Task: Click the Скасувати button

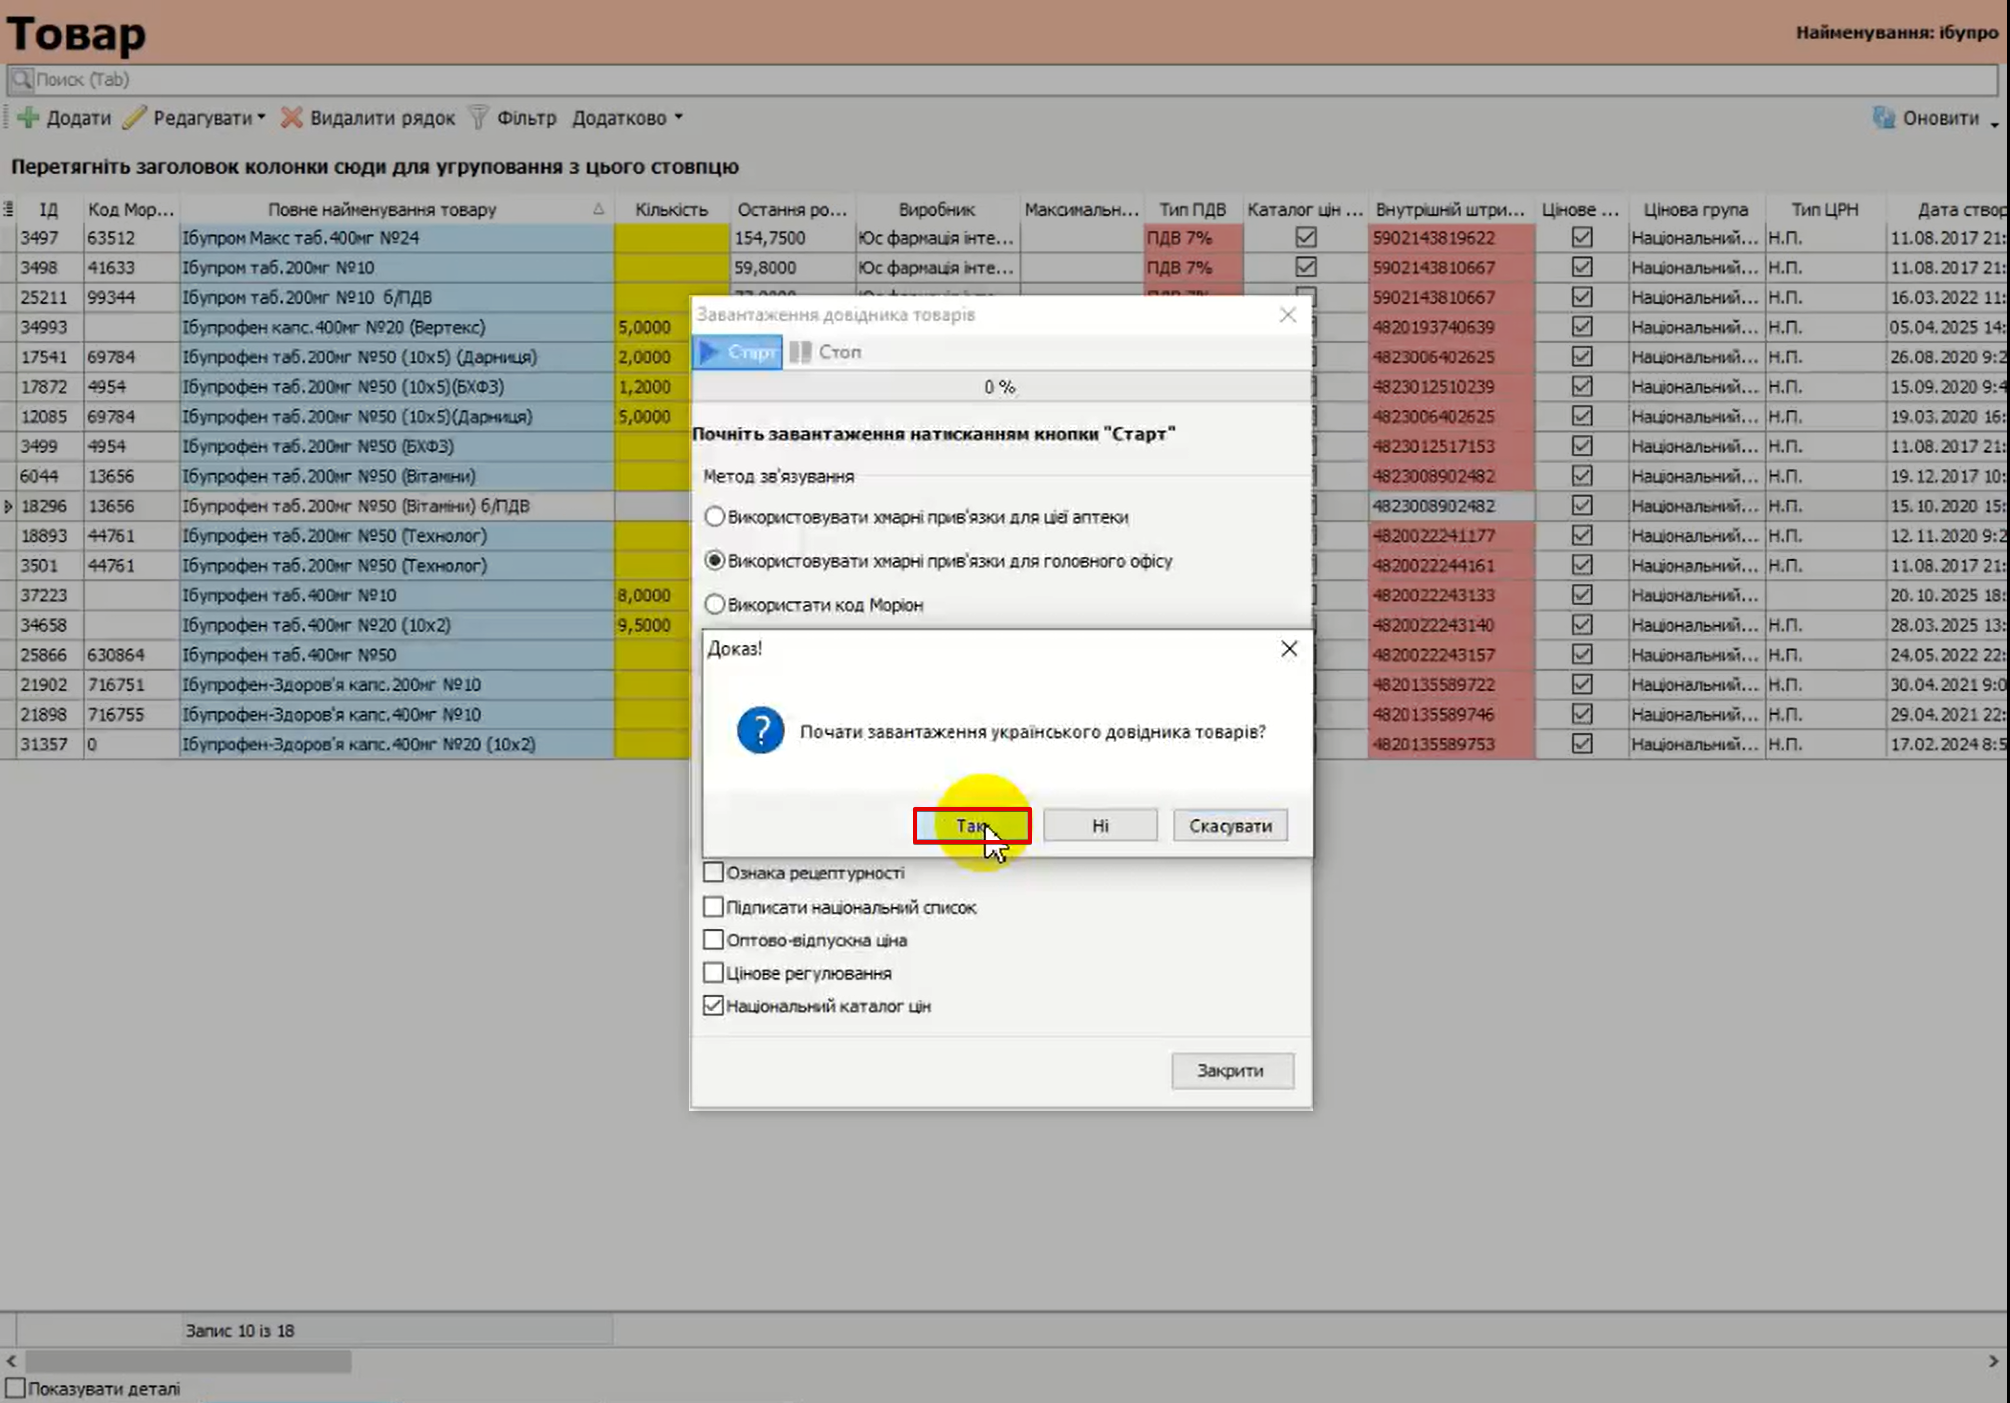Action: pos(1230,825)
